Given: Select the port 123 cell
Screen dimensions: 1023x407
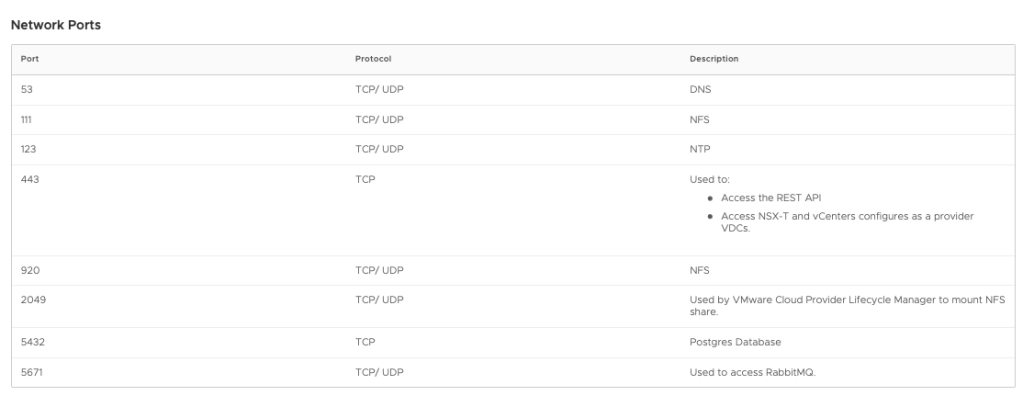Looking at the screenshot, I should (x=27, y=151).
